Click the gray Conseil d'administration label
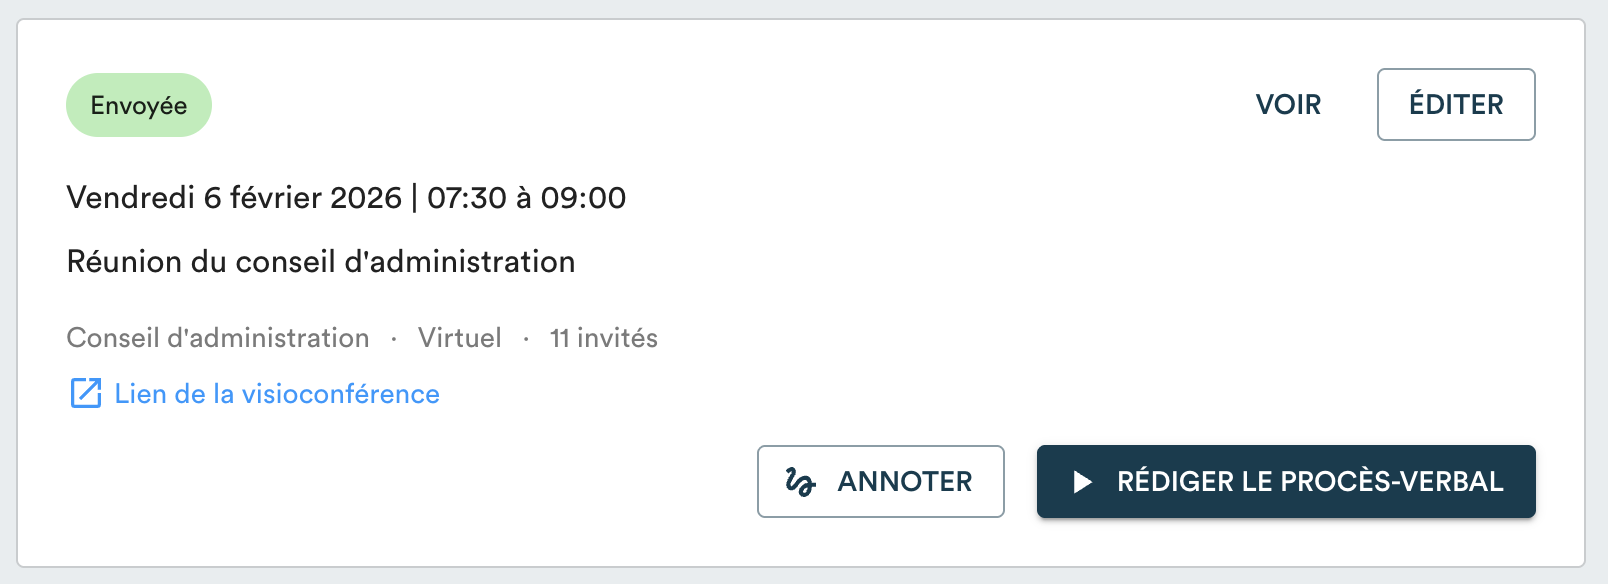Image resolution: width=1608 pixels, height=584 pixels. [218, 338]
